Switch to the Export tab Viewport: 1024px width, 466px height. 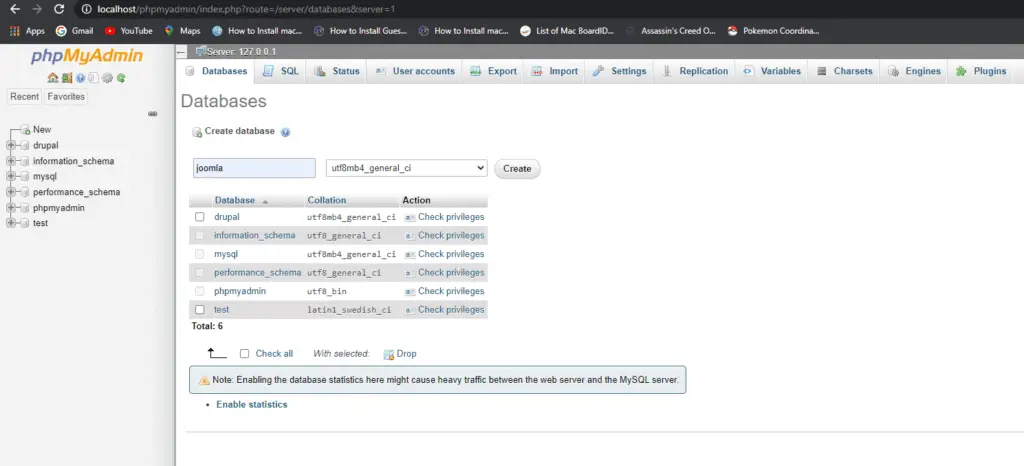(494, 71)
